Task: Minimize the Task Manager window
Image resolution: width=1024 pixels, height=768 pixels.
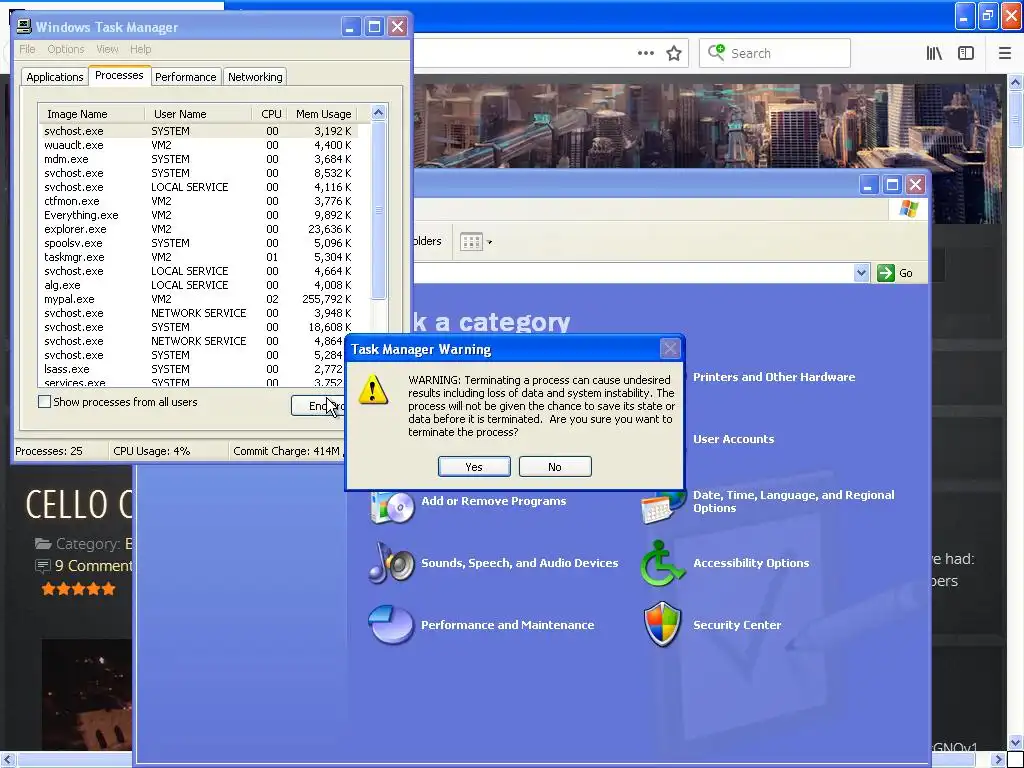Action: pyautogui.click(x=351, y=27)
